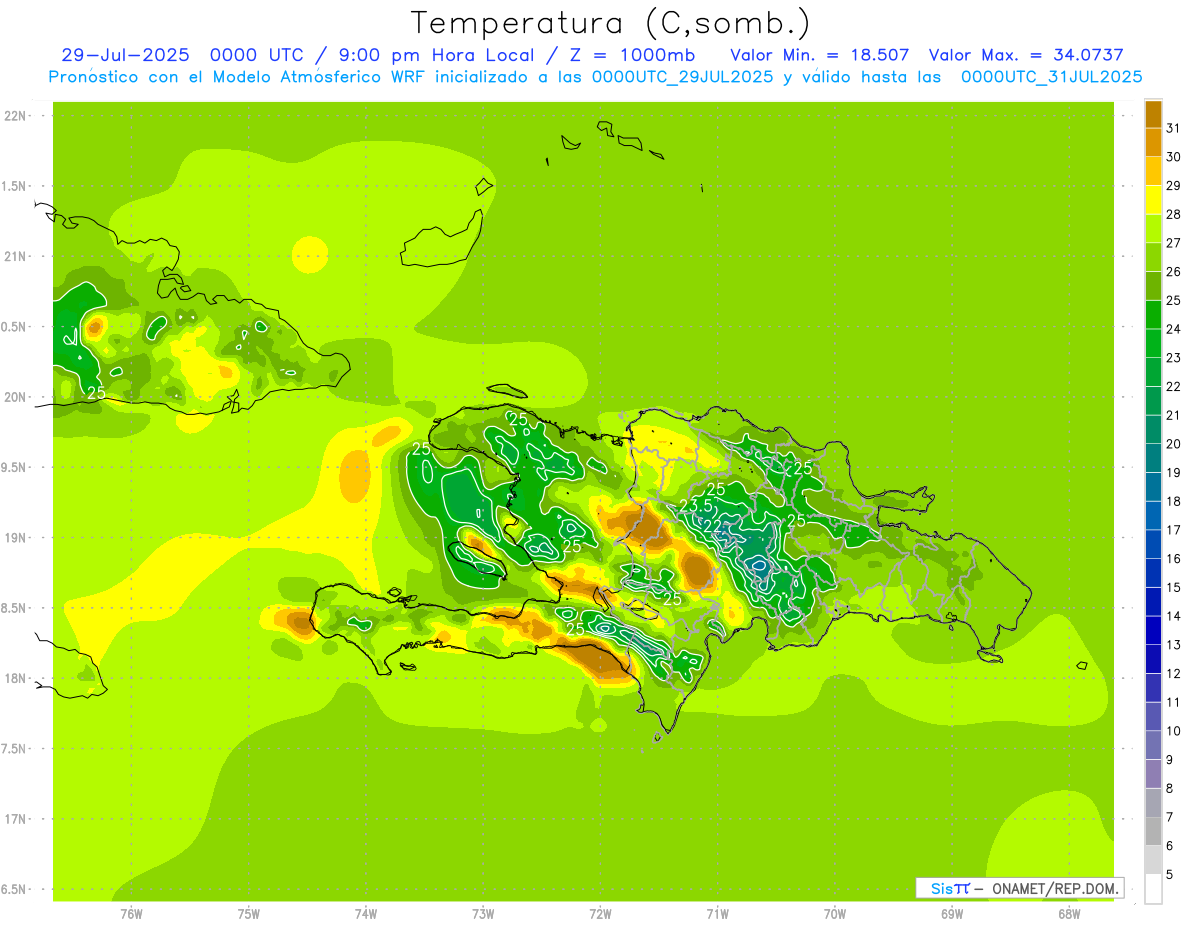Click the colorbar label "20"
Viewport: 1200px width, 927px height.
(1173, 444)
